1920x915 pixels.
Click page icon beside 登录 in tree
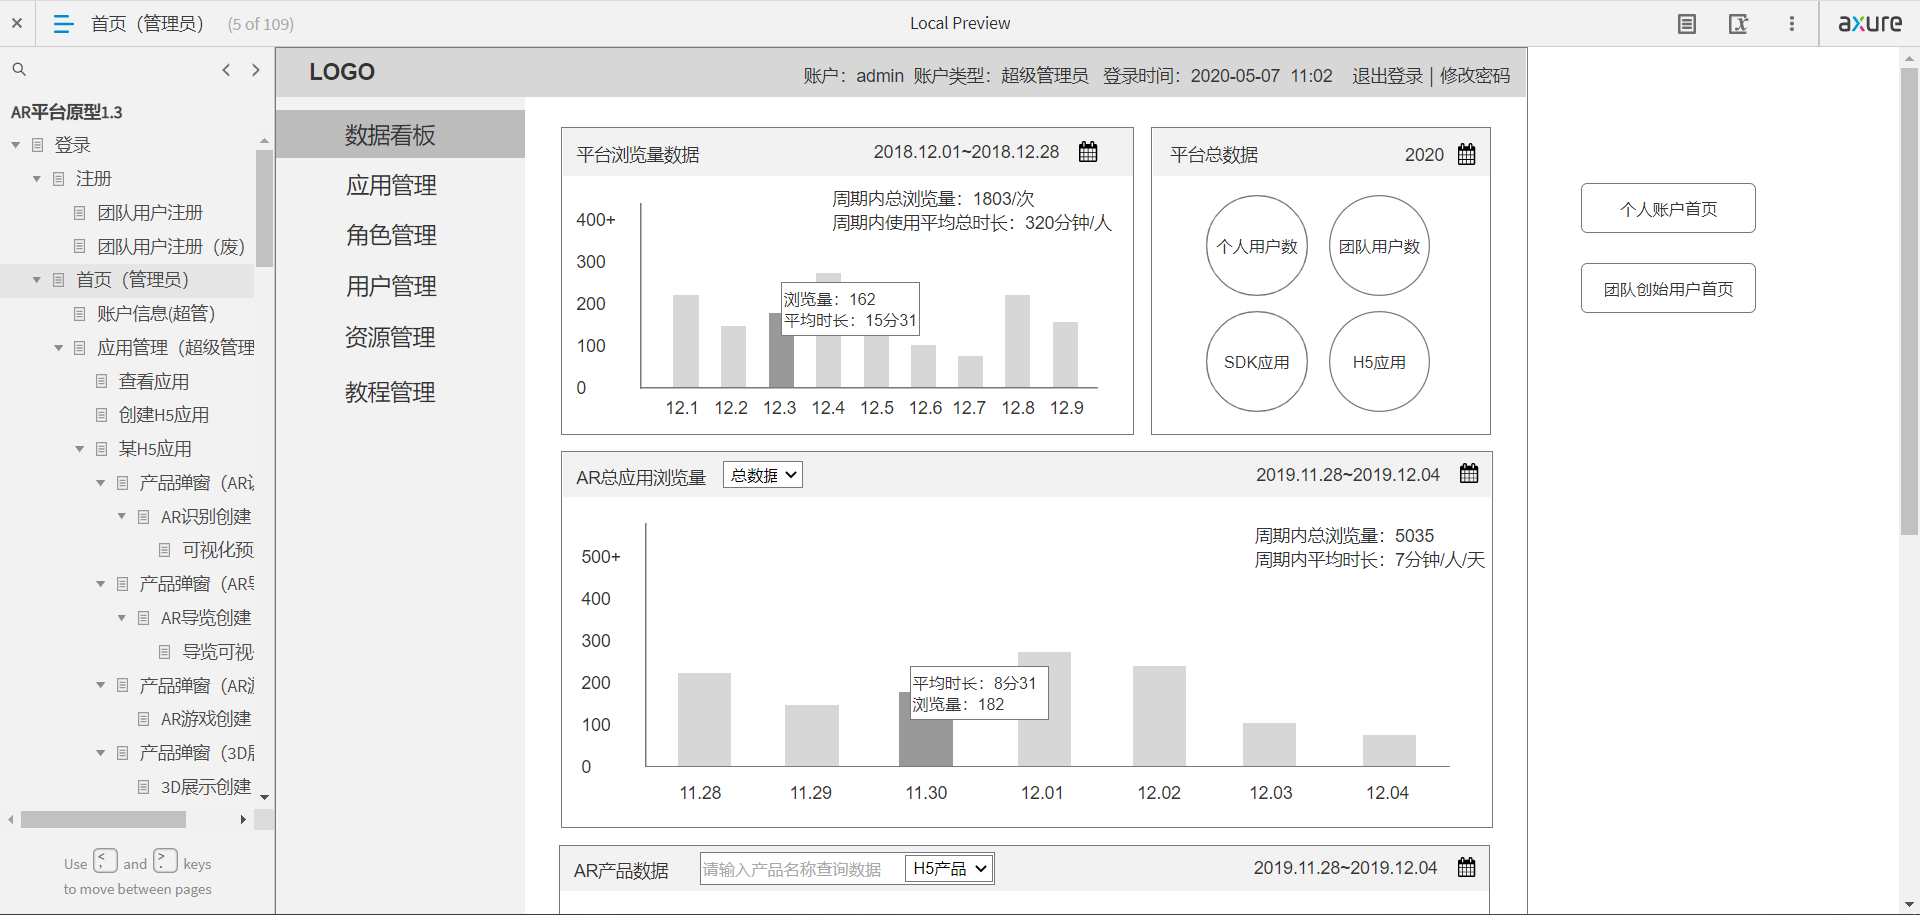coord(38,145)
